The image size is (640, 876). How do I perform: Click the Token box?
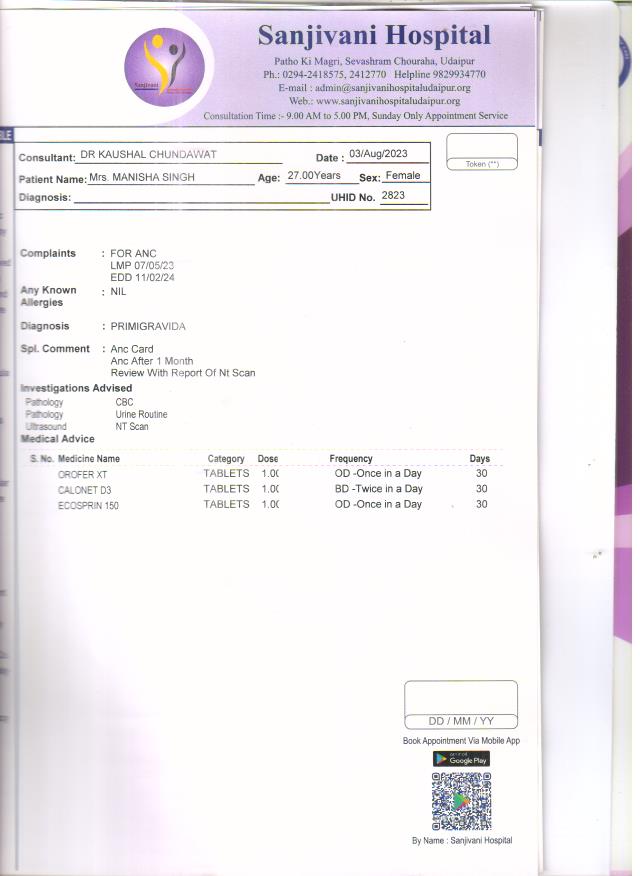(481, 151)
